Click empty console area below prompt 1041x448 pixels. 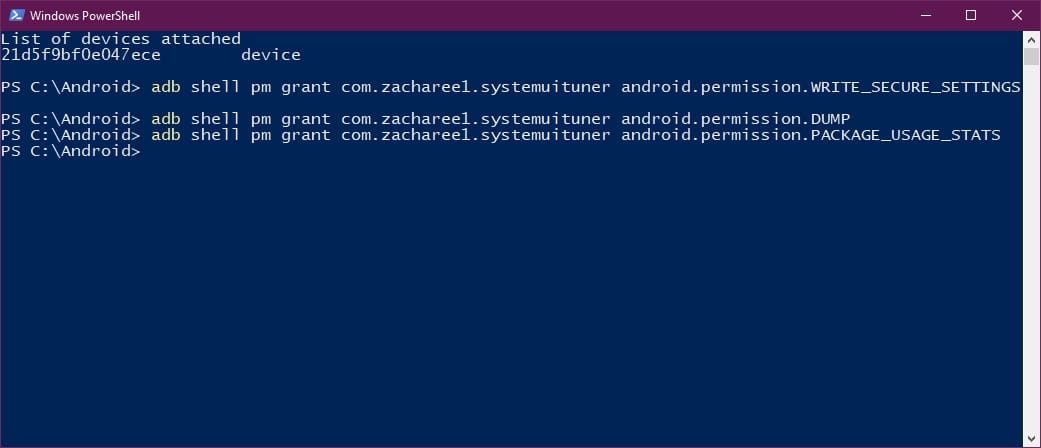pyautogui.click(x=511, y=299)
